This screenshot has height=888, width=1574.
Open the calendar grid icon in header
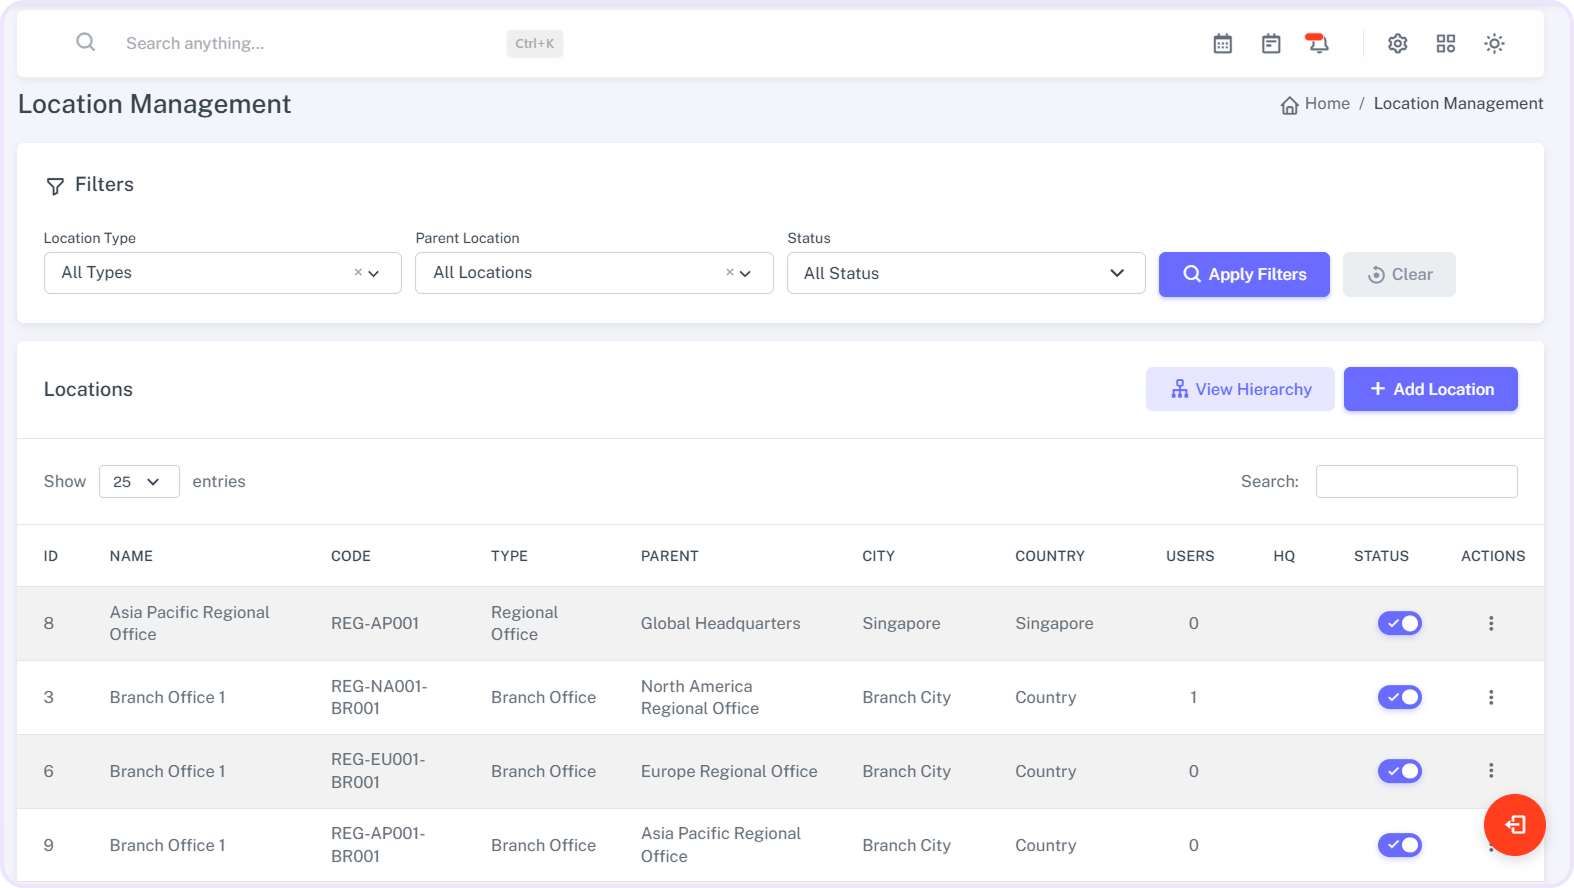pyautogui.click(x=1222, y=44)
